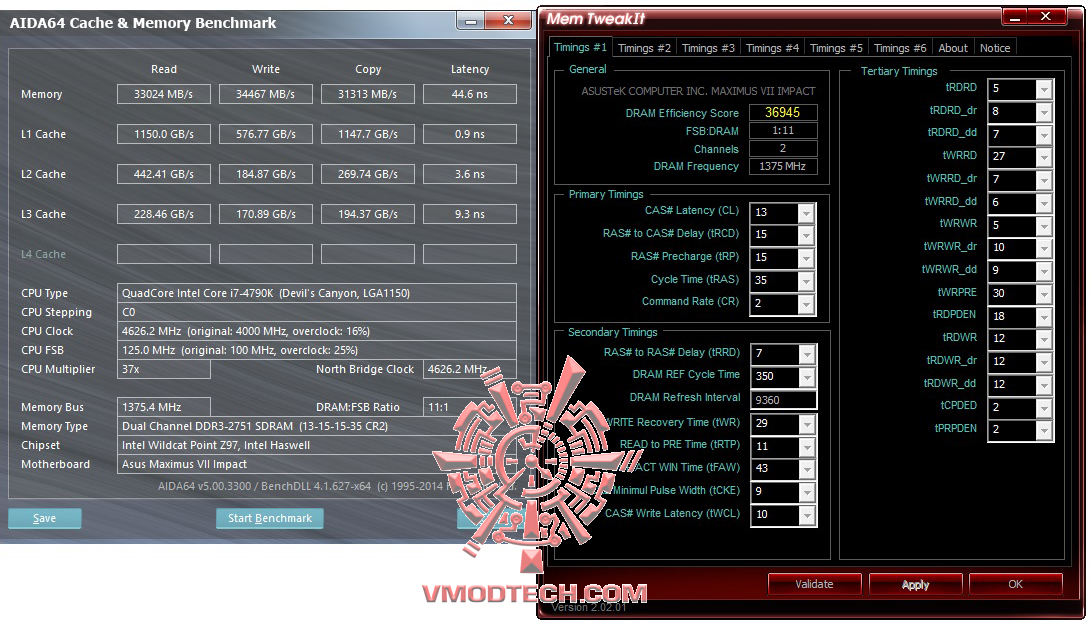Expand the tRDRD_dd dropdown
The width and height of the screenshot is (1090, 634).
(x=1043, y=135)
